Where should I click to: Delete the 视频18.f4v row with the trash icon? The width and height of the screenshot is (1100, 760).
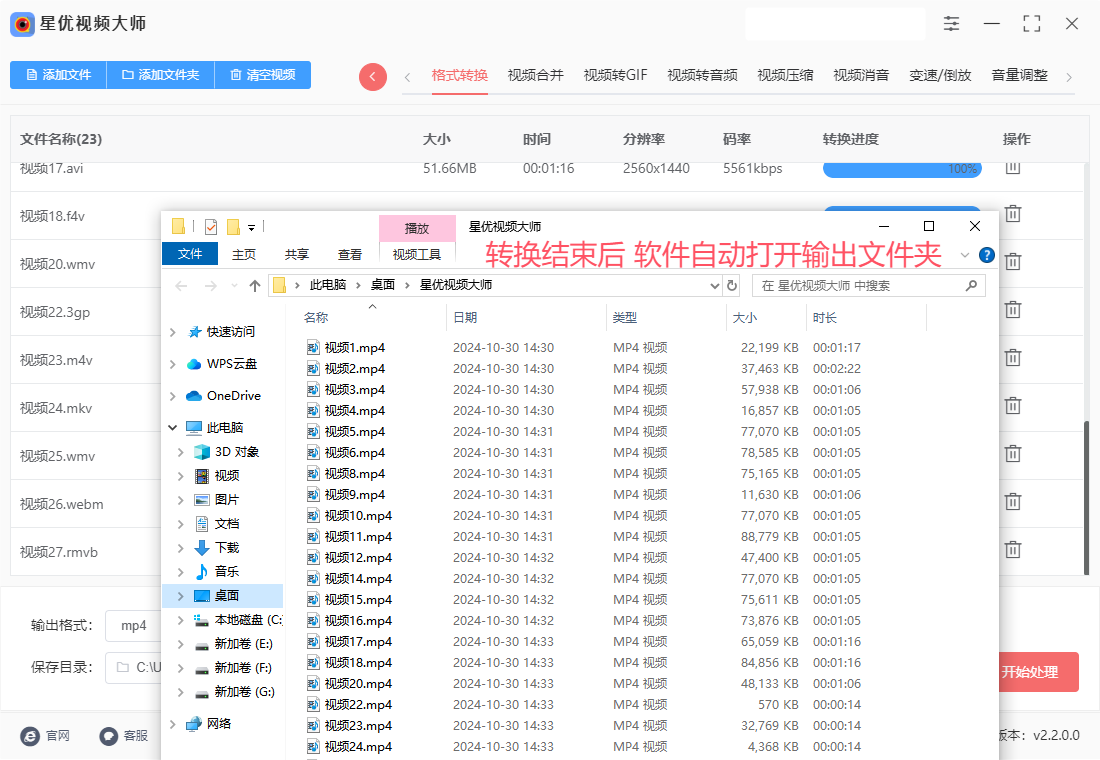[x=1012, y=213]
